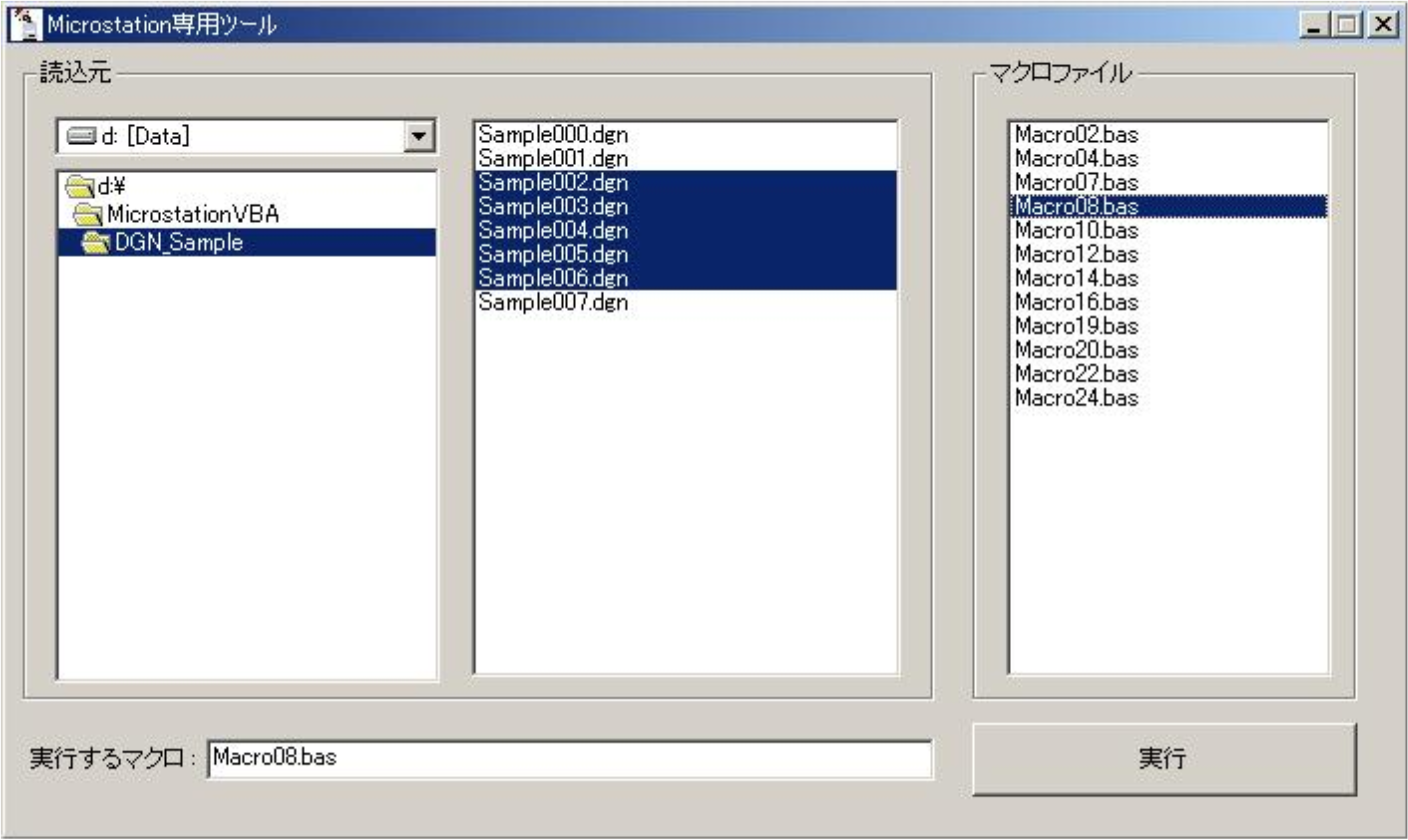The width and height of the screenshot is (1408, 840).
Task: Choose Macro12.bas in the macro list
Action: point(1168,254)
